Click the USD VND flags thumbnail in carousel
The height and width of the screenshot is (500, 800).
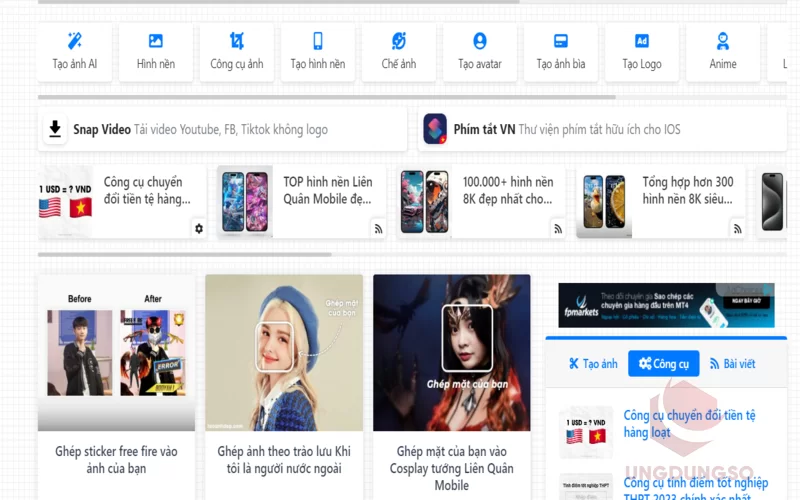[x=65, y=202]
